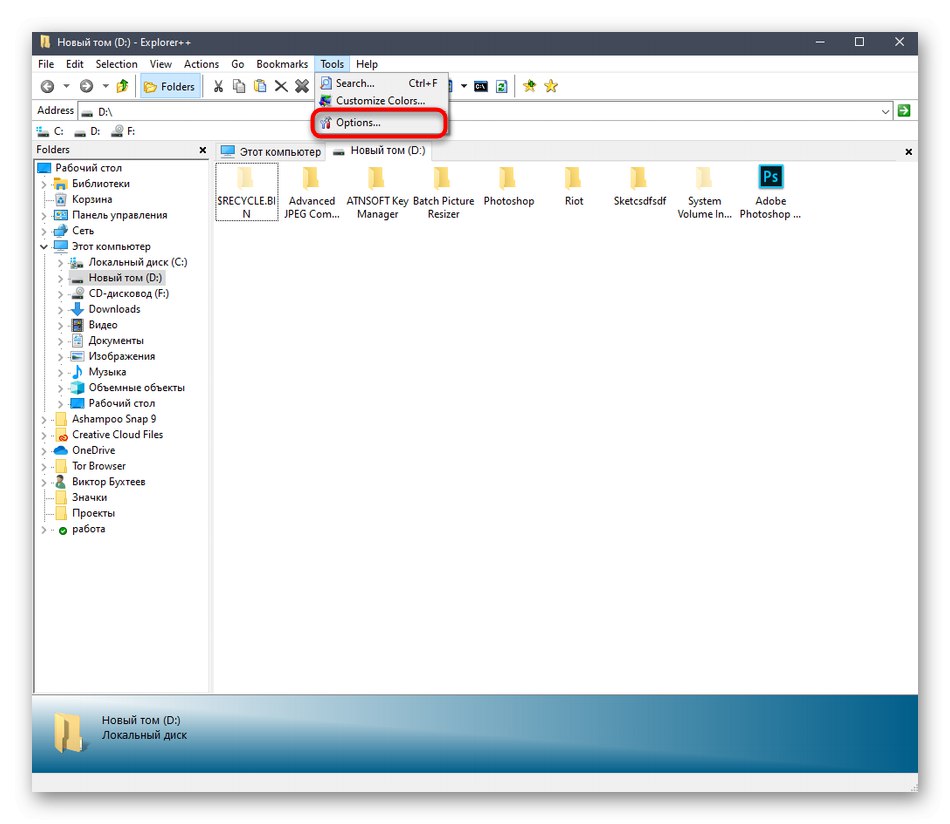Click the thin X Delete icon

tap(281, 87)
